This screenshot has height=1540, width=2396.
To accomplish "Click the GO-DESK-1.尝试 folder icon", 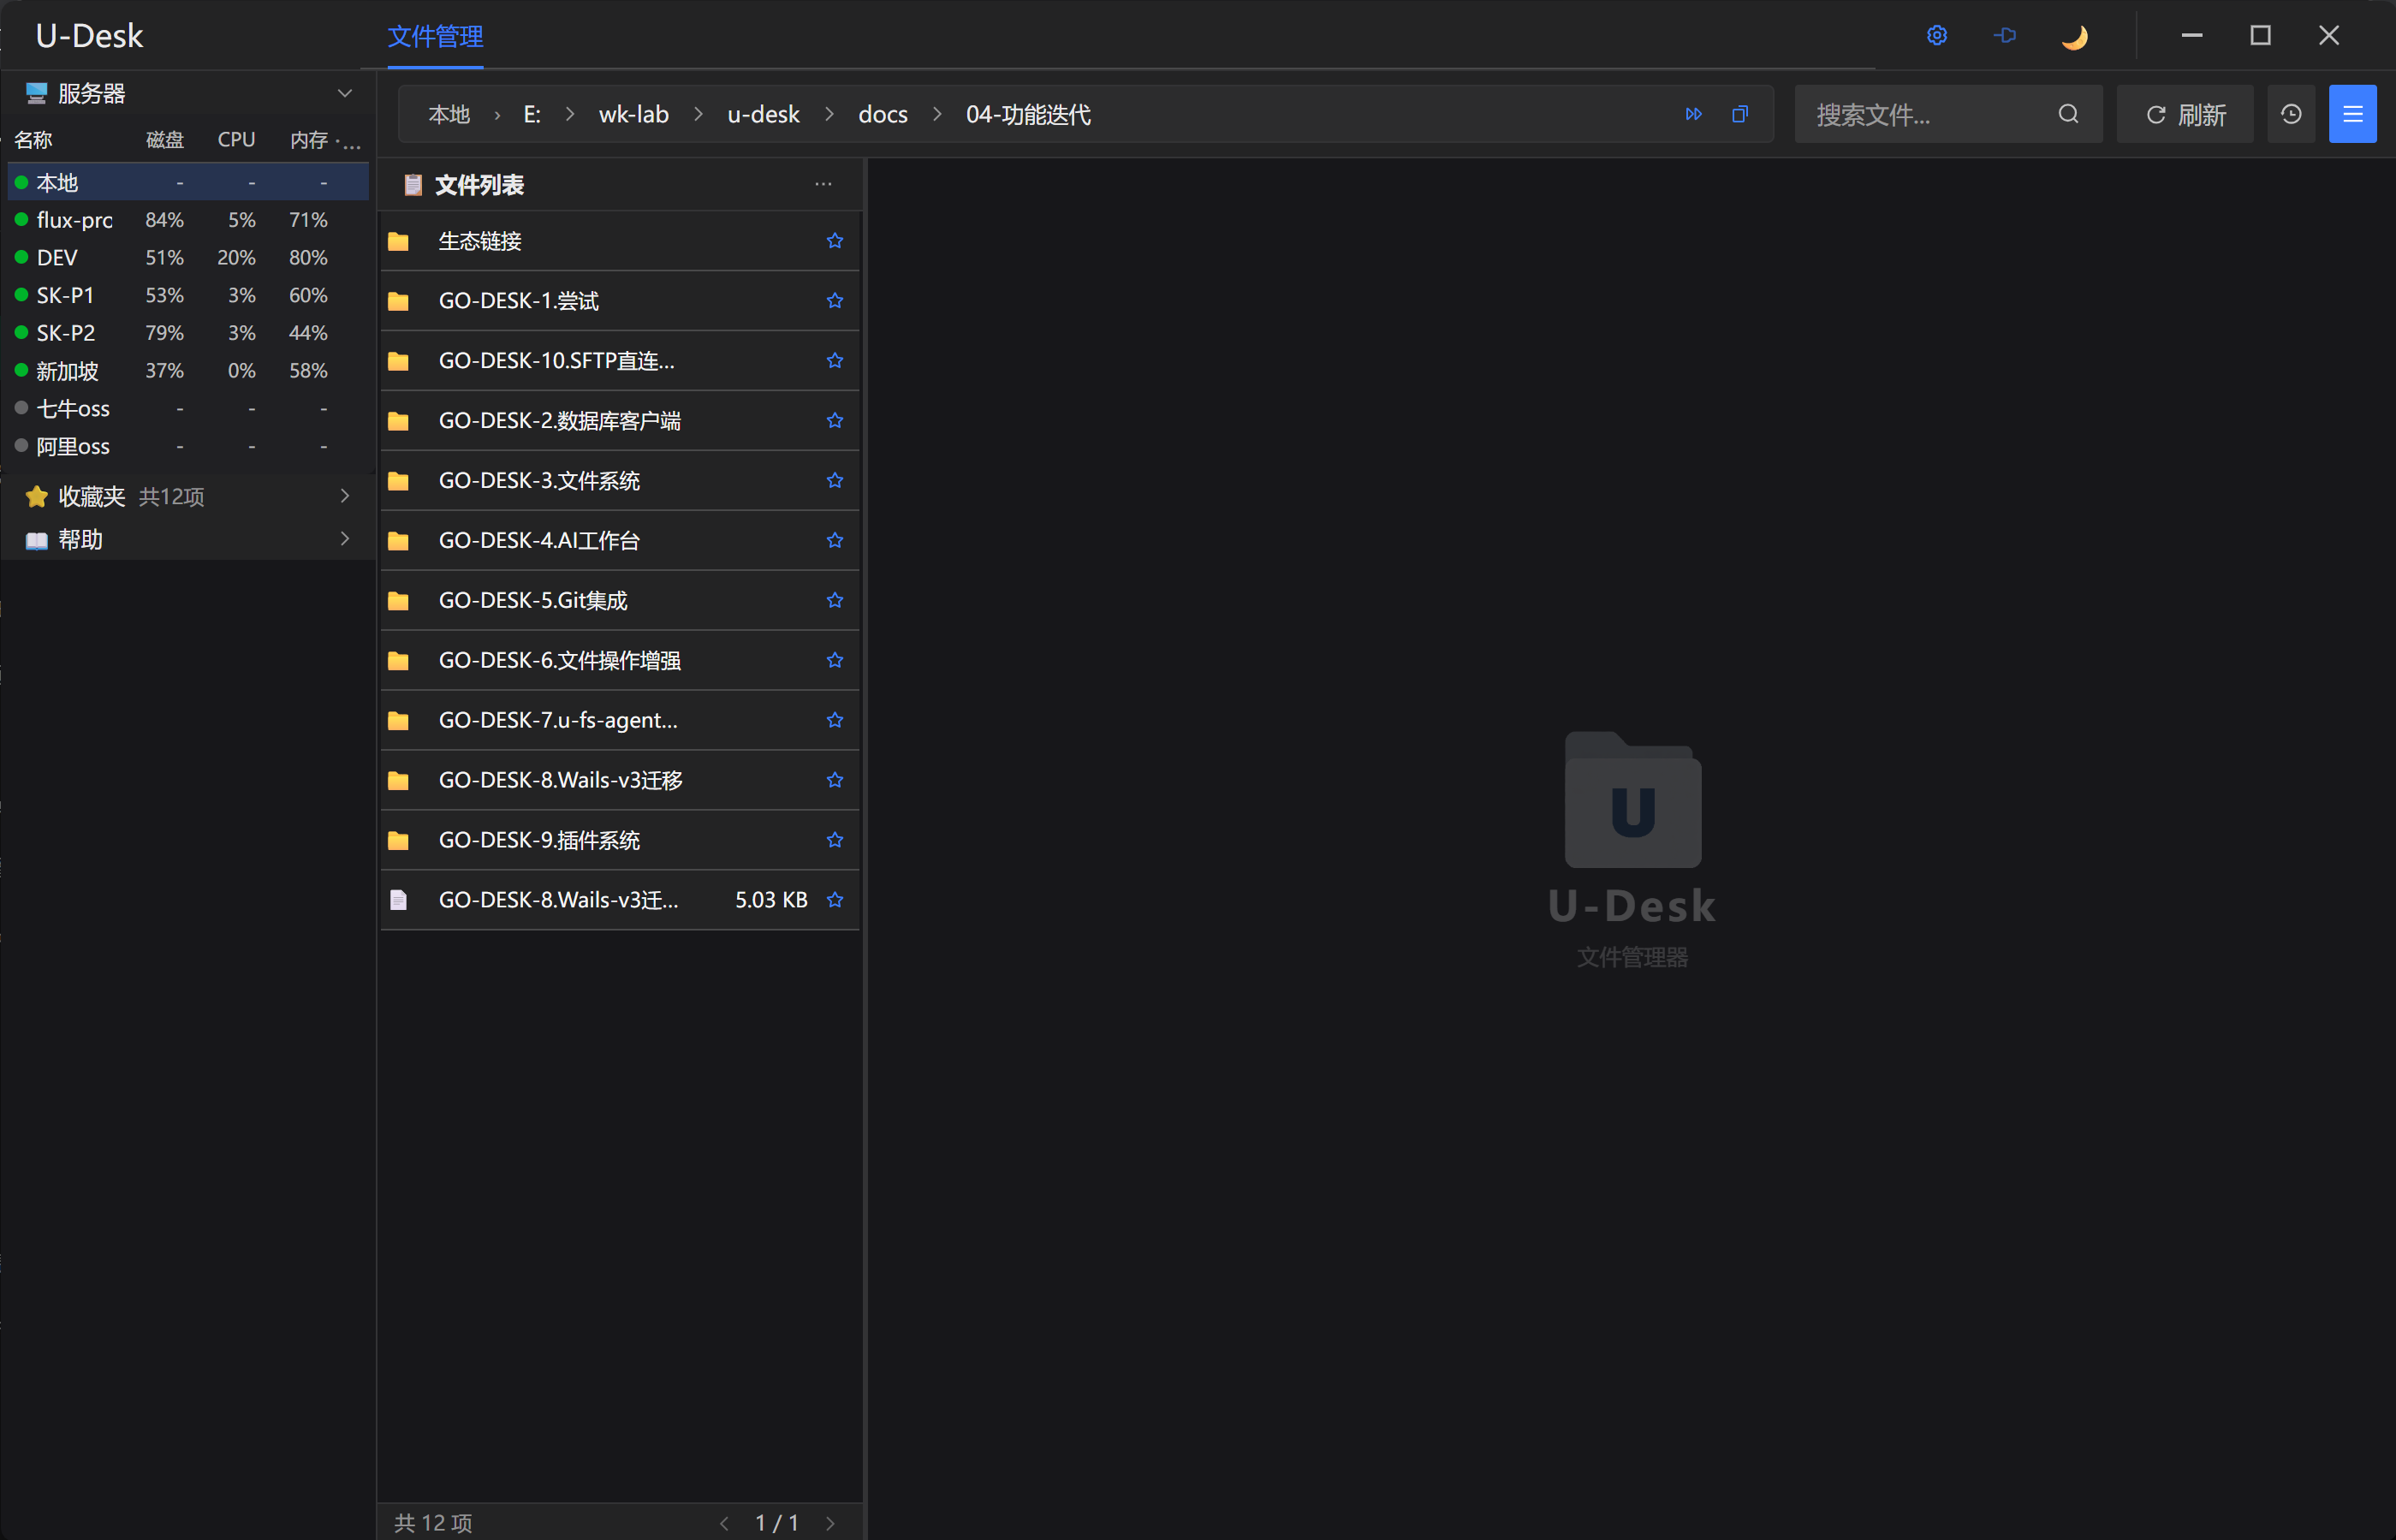I will coord(398,301).
